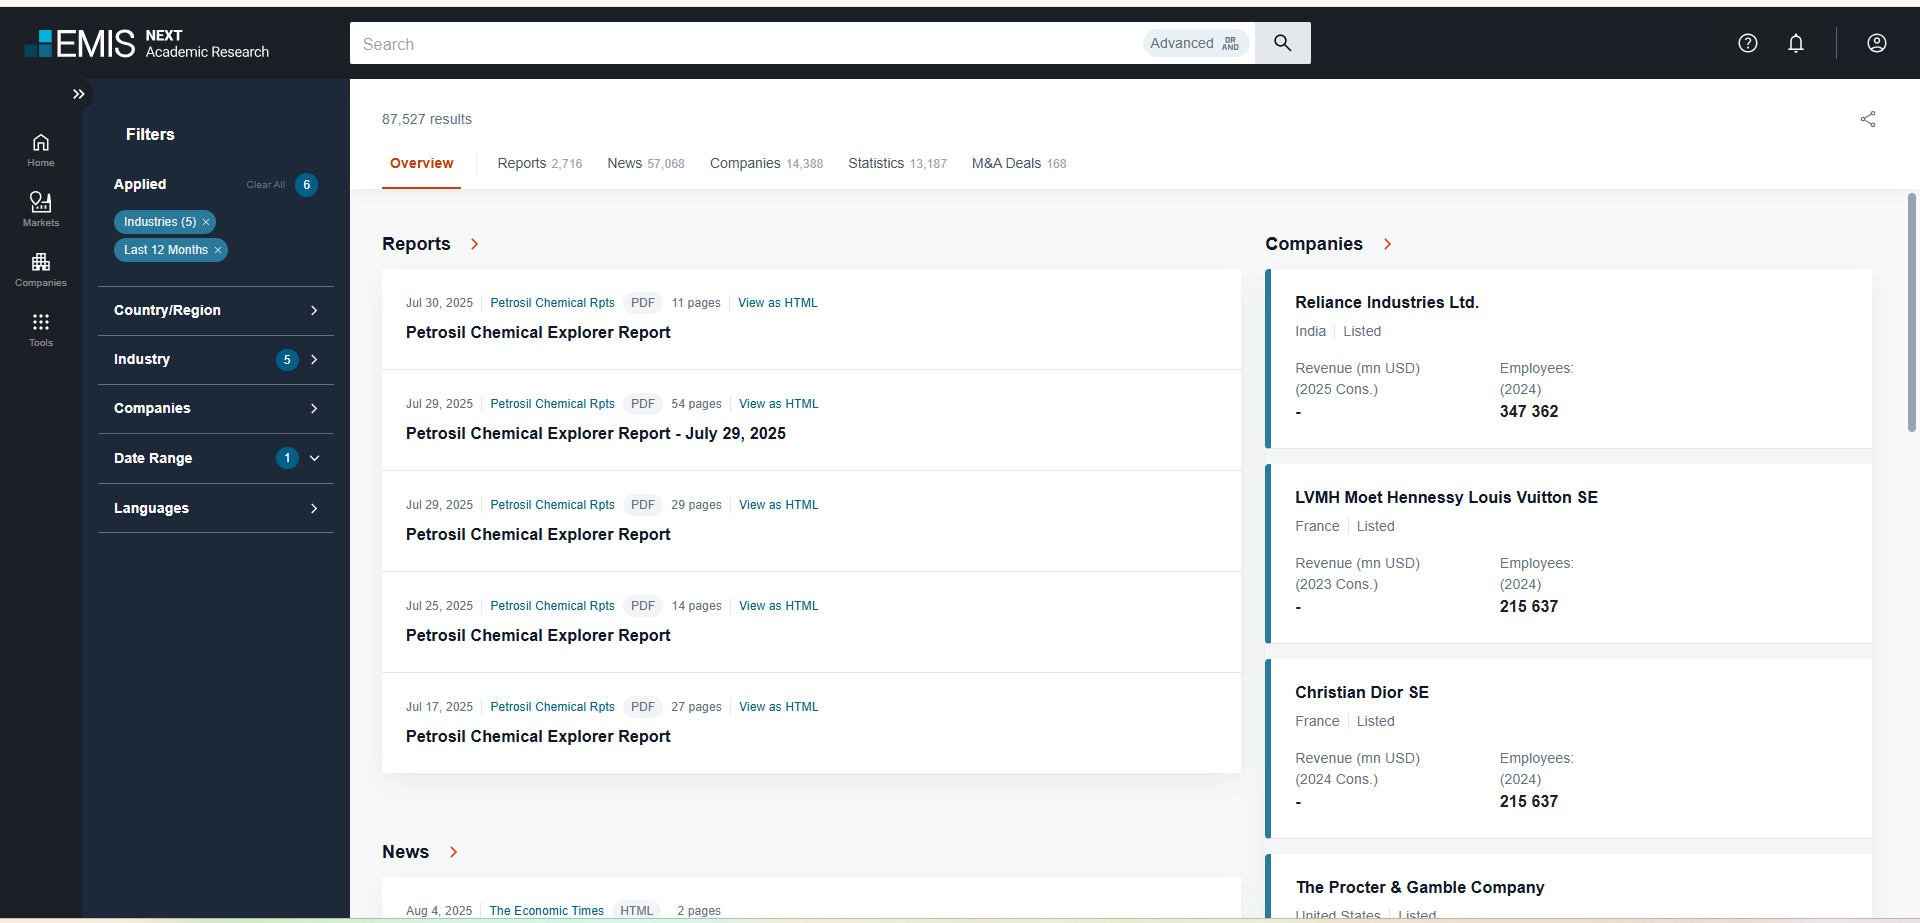Click Clear All applied filters
The width and height of the screenshot is (1920, 923).
265,185
